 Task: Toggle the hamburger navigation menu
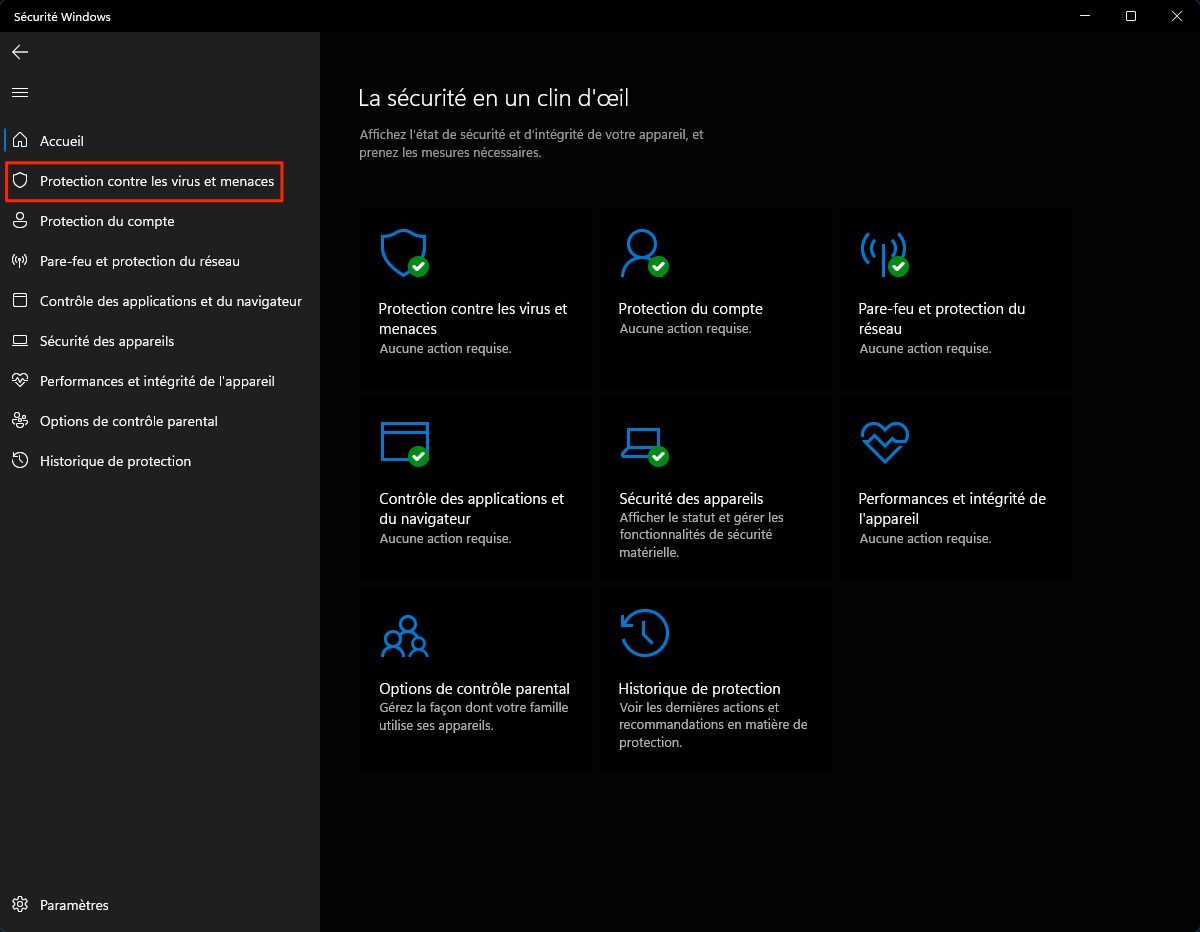(20, 93)
